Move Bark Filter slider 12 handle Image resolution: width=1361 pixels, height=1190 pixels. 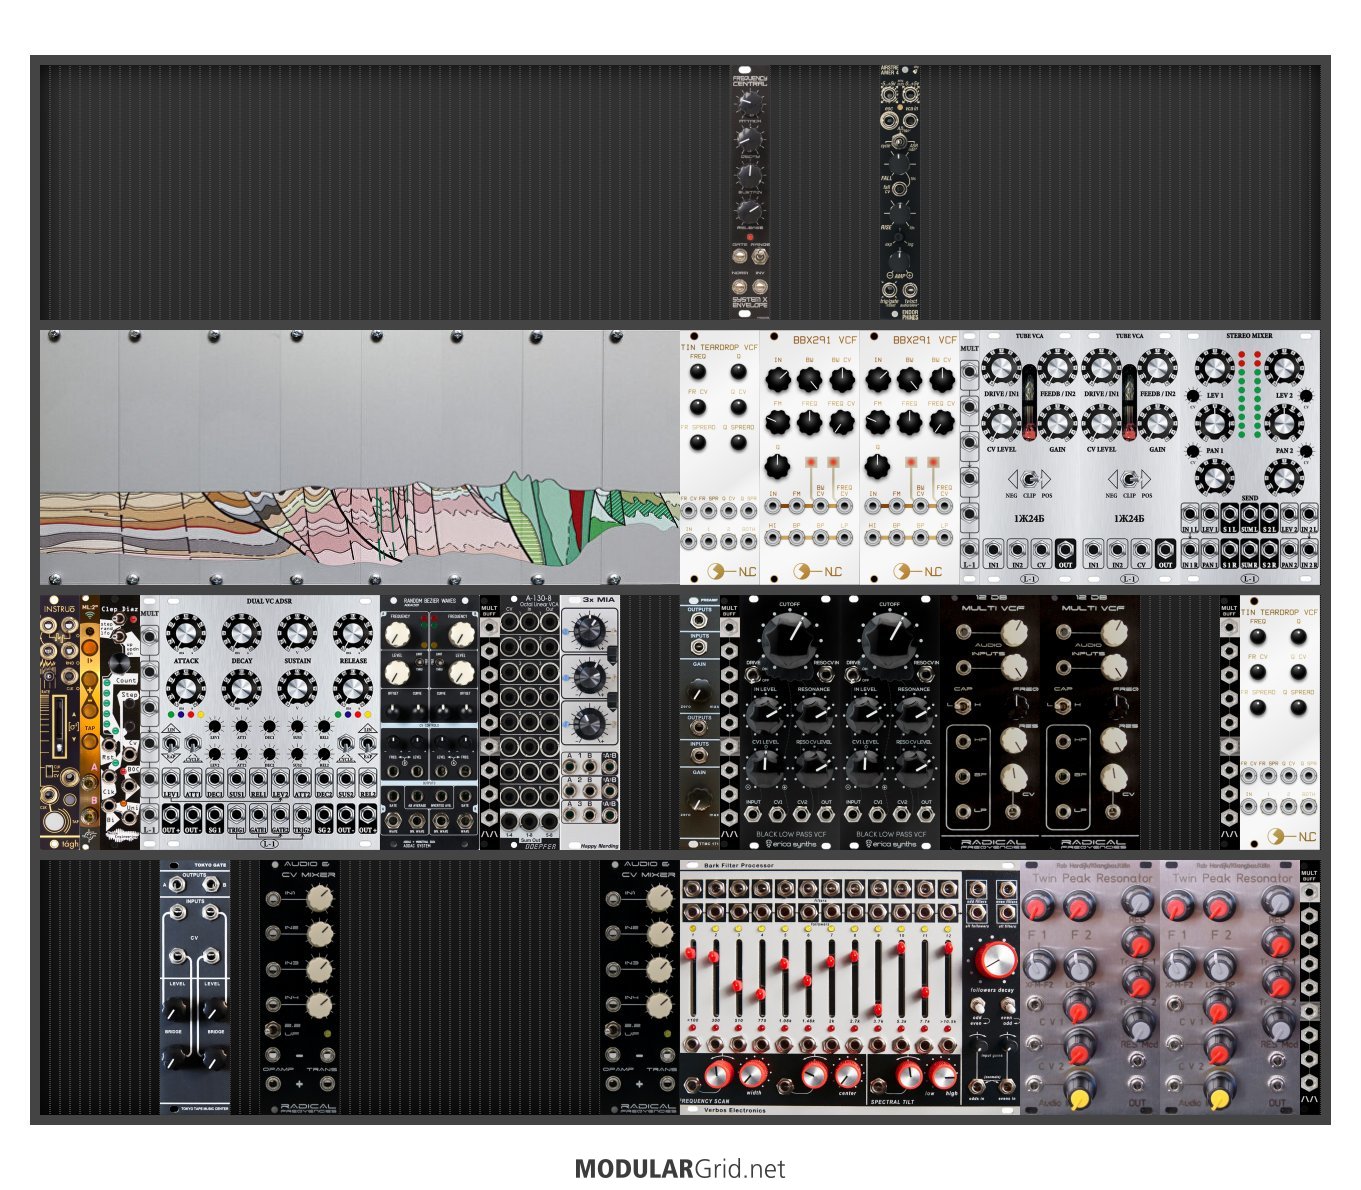point(948,948)
